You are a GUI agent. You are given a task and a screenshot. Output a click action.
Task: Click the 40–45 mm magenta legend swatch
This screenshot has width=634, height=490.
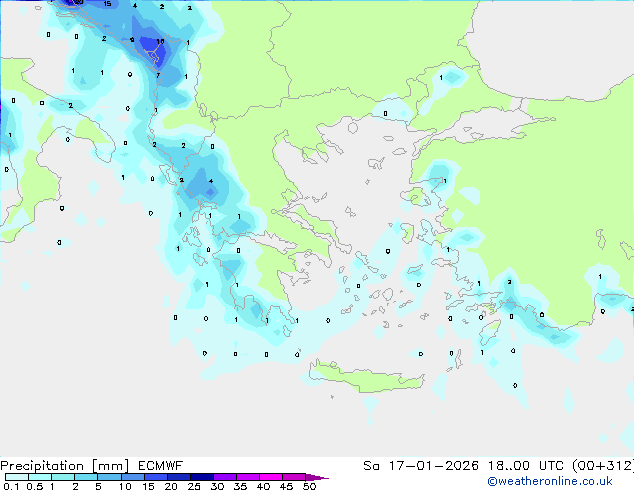point(271,477)
